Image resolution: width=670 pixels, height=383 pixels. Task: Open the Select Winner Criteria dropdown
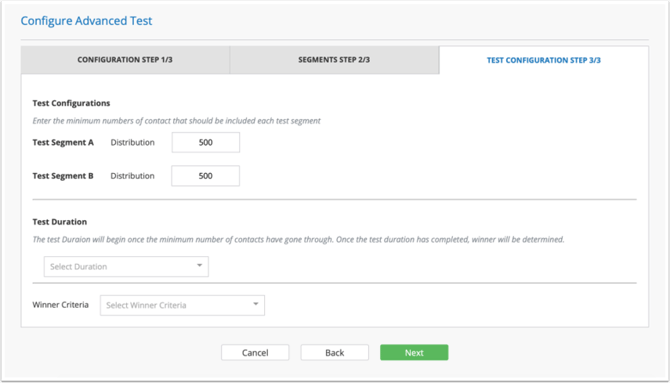tap(182, 305)
